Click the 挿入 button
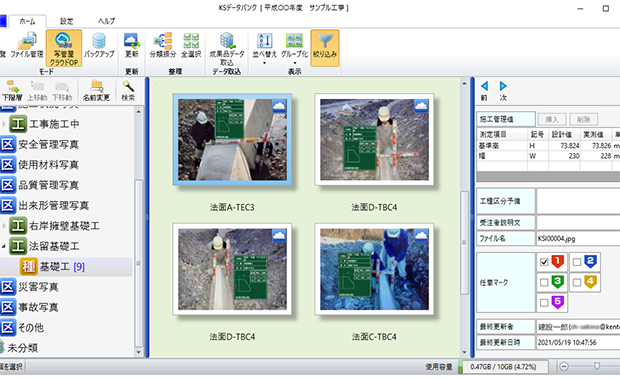The width and height of the screenshot is (620, 380). [x=552, y=119]
